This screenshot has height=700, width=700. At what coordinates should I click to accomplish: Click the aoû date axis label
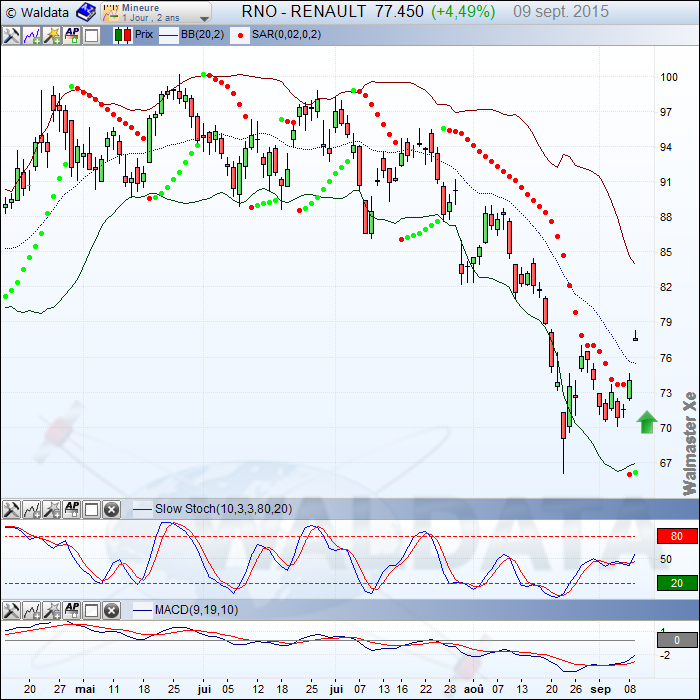[x=474, y=689]
